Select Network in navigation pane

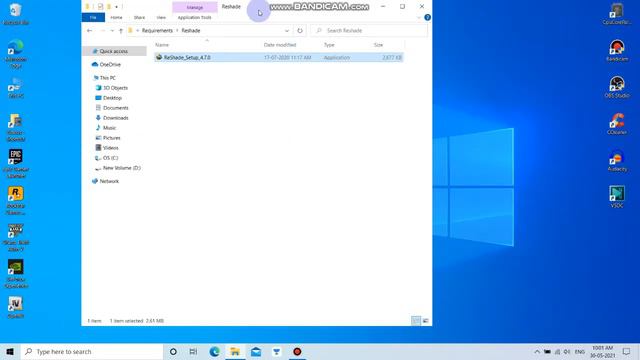point(109,181)
